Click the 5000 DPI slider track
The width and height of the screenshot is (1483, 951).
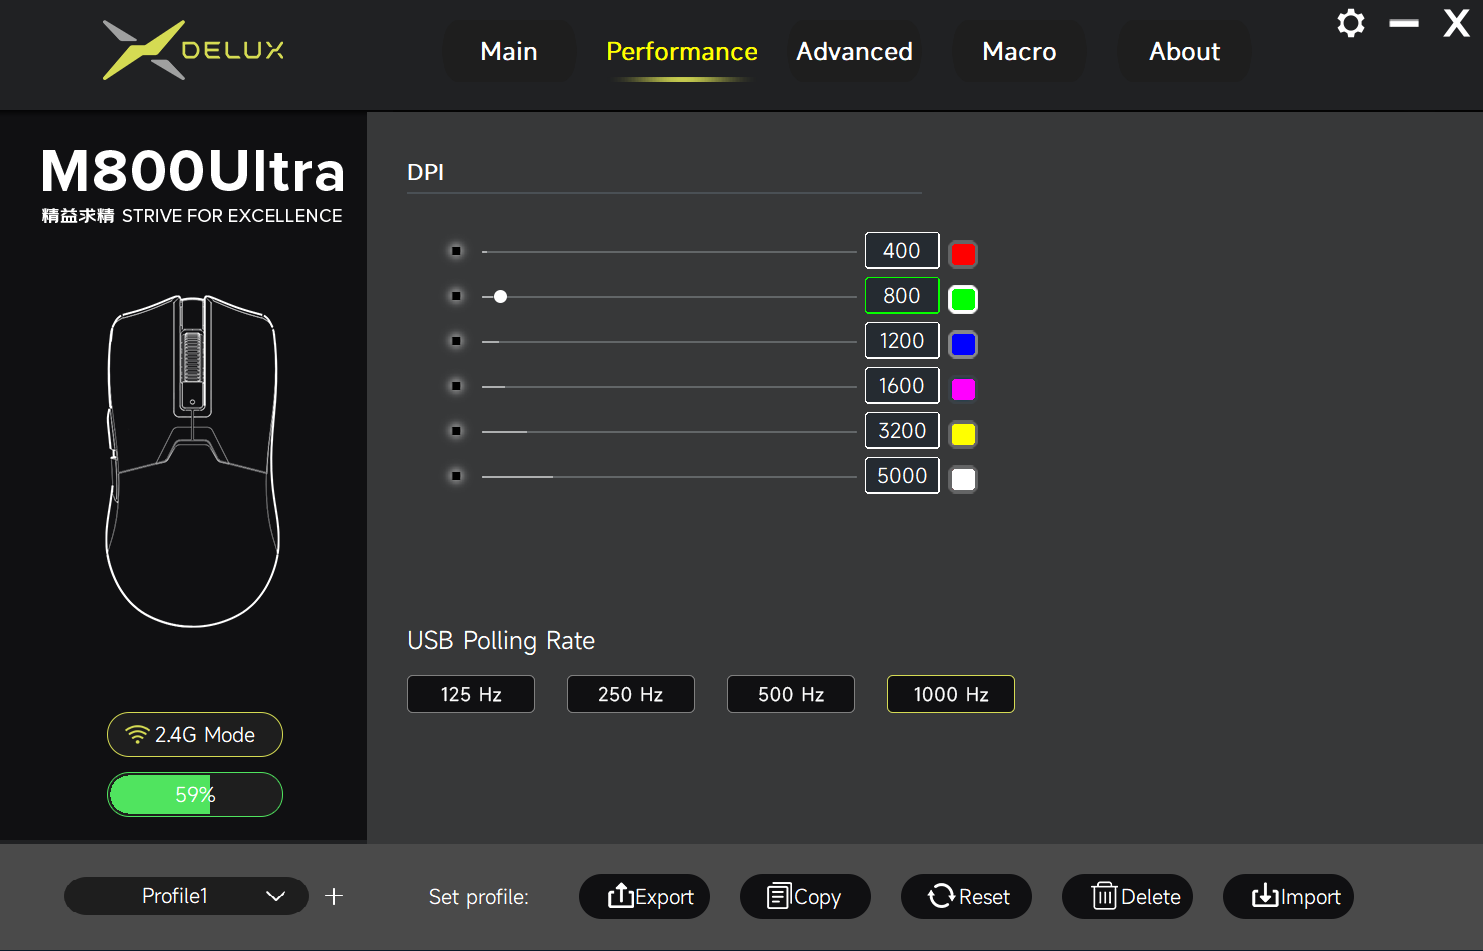tap(669, 477)
